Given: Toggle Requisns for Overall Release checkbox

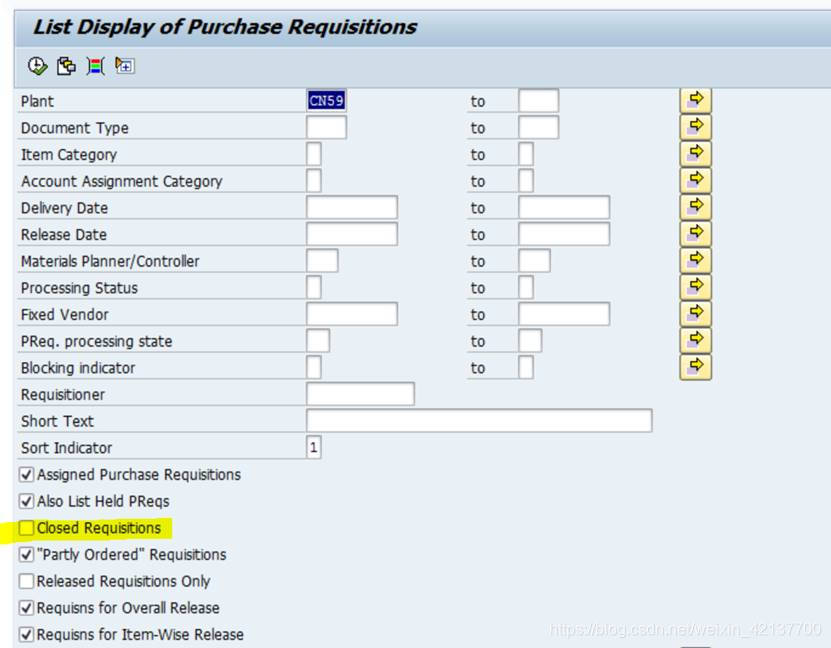Looking at the screenshot, I should 26,608.
